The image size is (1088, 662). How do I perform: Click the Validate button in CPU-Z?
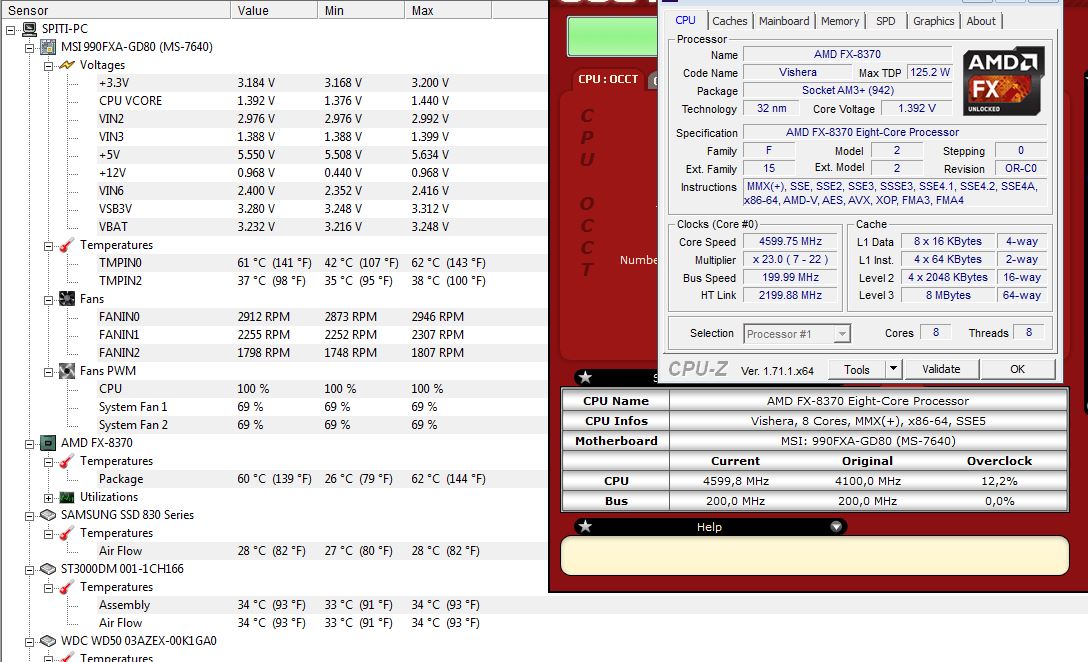click(x=941, y=368)
